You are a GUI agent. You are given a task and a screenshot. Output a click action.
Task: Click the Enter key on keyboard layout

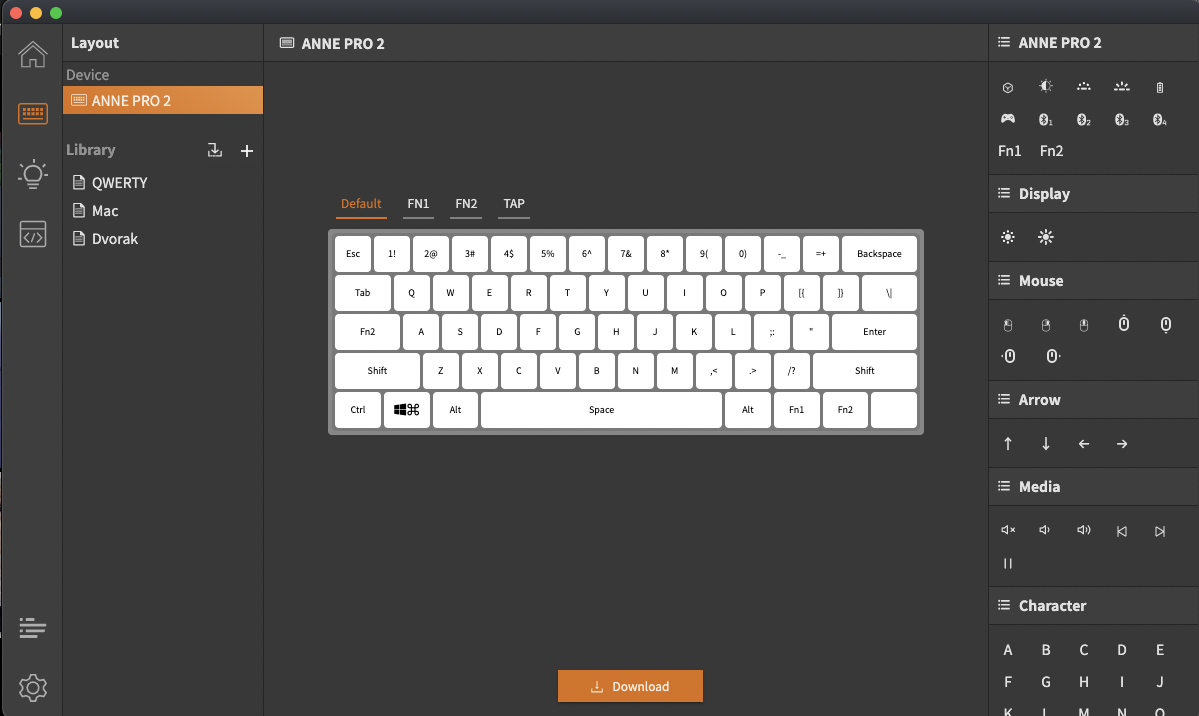pos(874,332)
